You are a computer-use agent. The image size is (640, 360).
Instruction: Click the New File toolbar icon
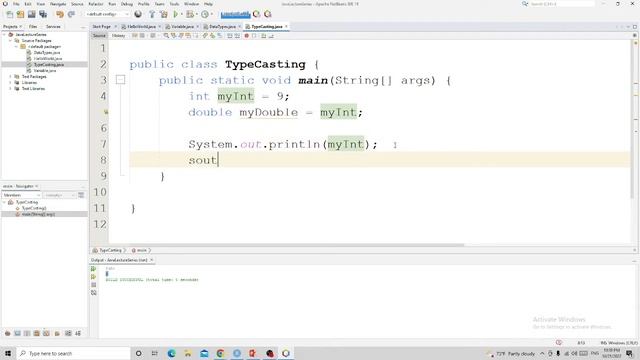click(9, 14)
